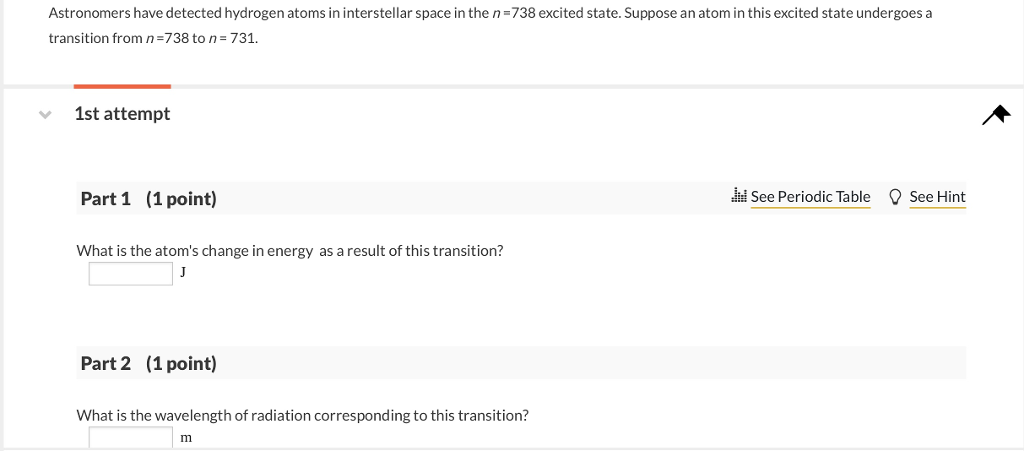Open the See Periodic Table link
Screen dimensions: 1024x451
pyautogui.click(x=810, y=197)
